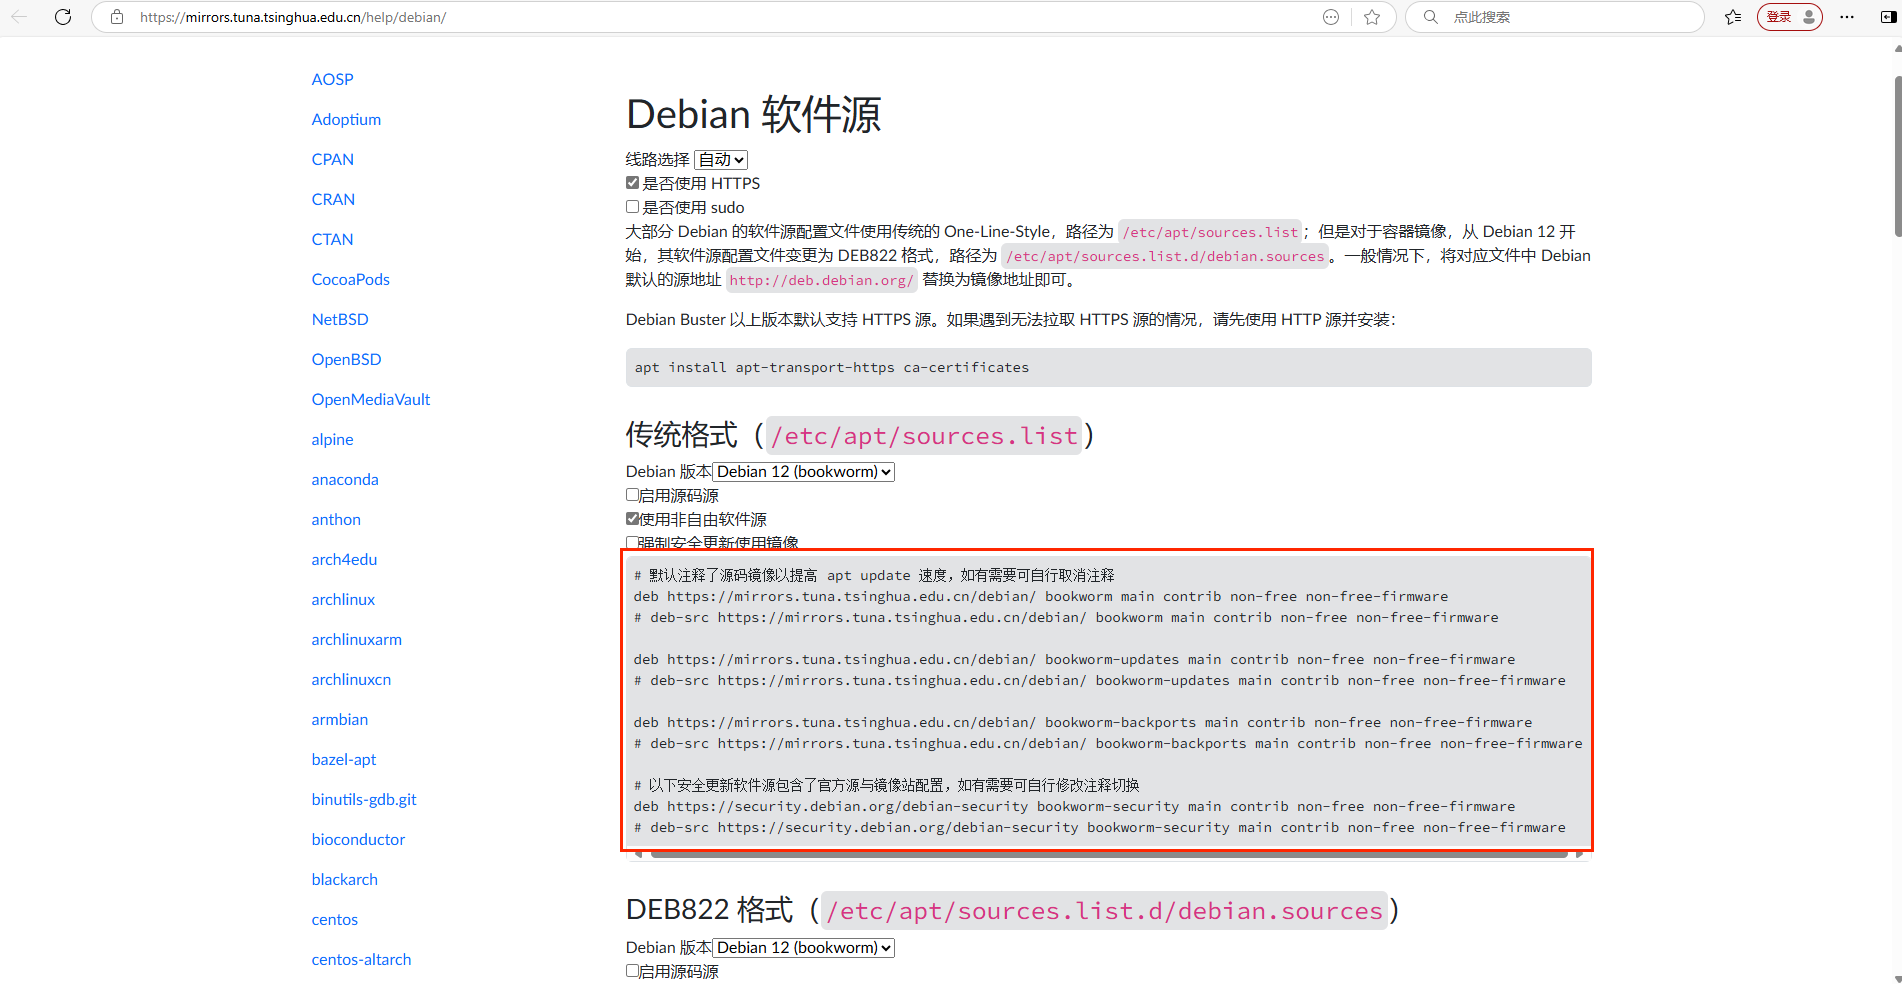Enable 启用源码源 under DEB822 格式
This screenshot has width=1902, height=984.
click(632, 971)
